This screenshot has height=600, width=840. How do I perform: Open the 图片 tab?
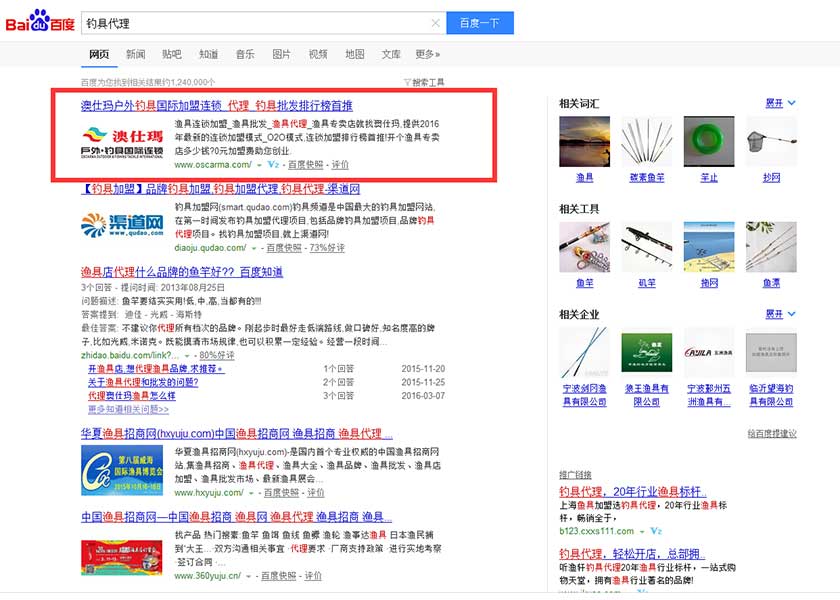[x=281, y=54]
